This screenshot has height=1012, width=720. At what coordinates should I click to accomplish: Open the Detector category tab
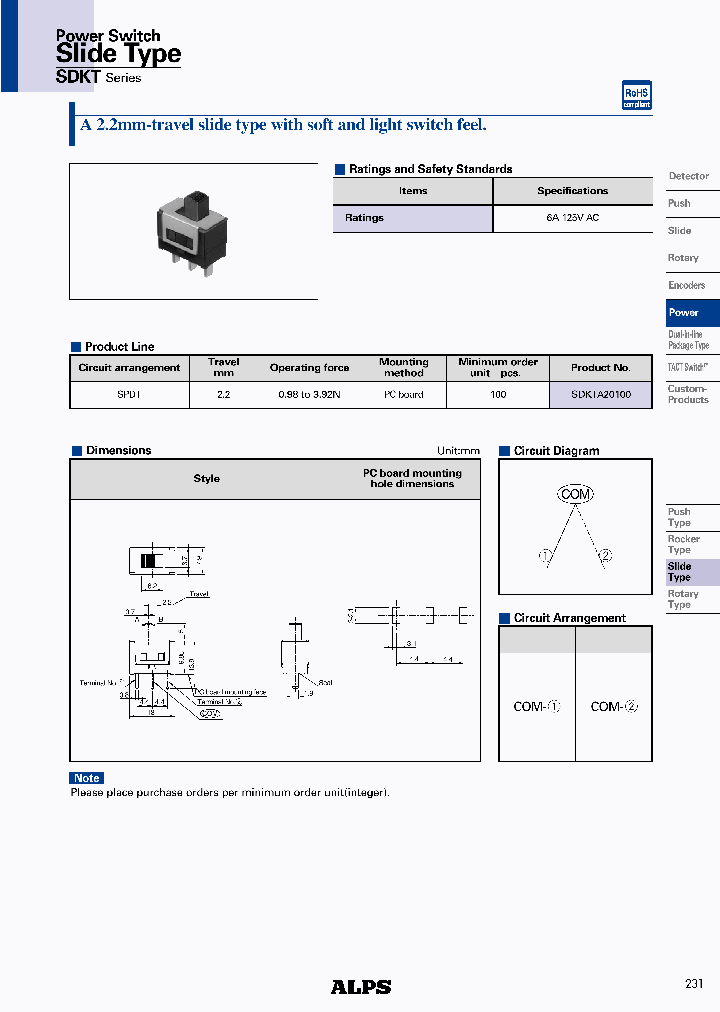click(x=688, y=176)
